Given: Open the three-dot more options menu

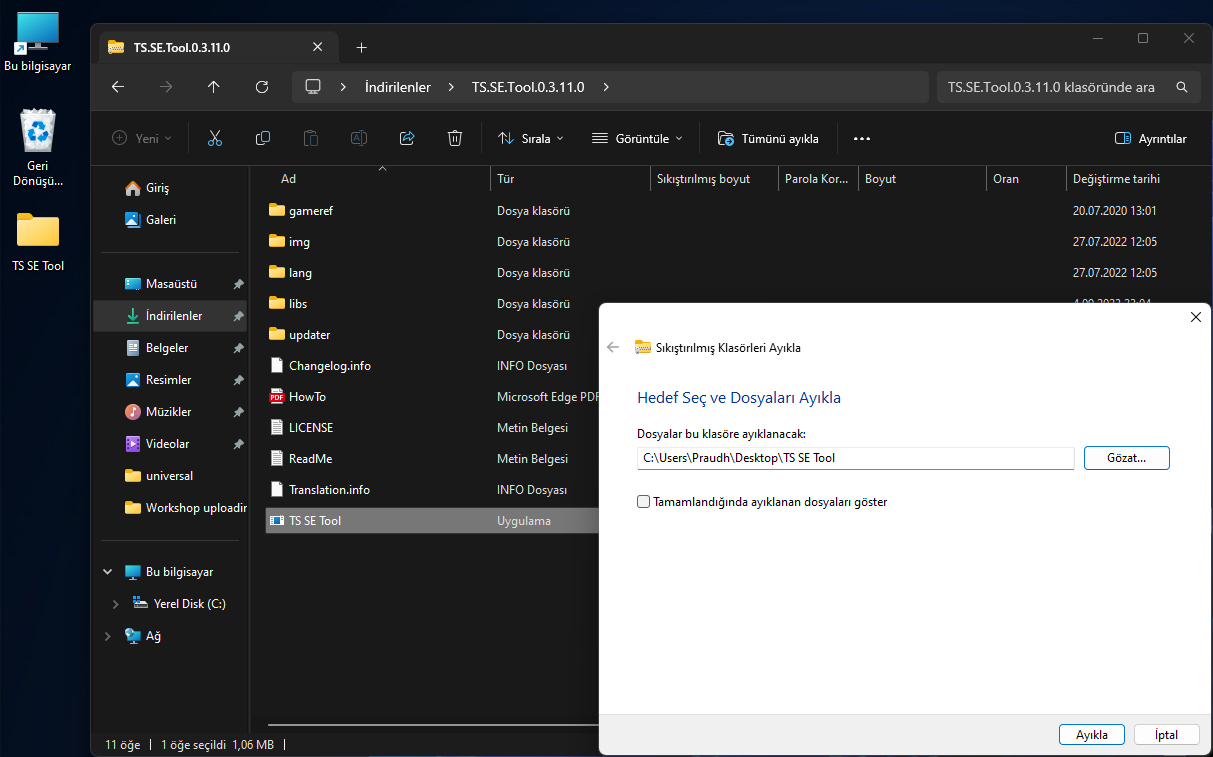Looking at the screenshot, I should coord(862,139).
